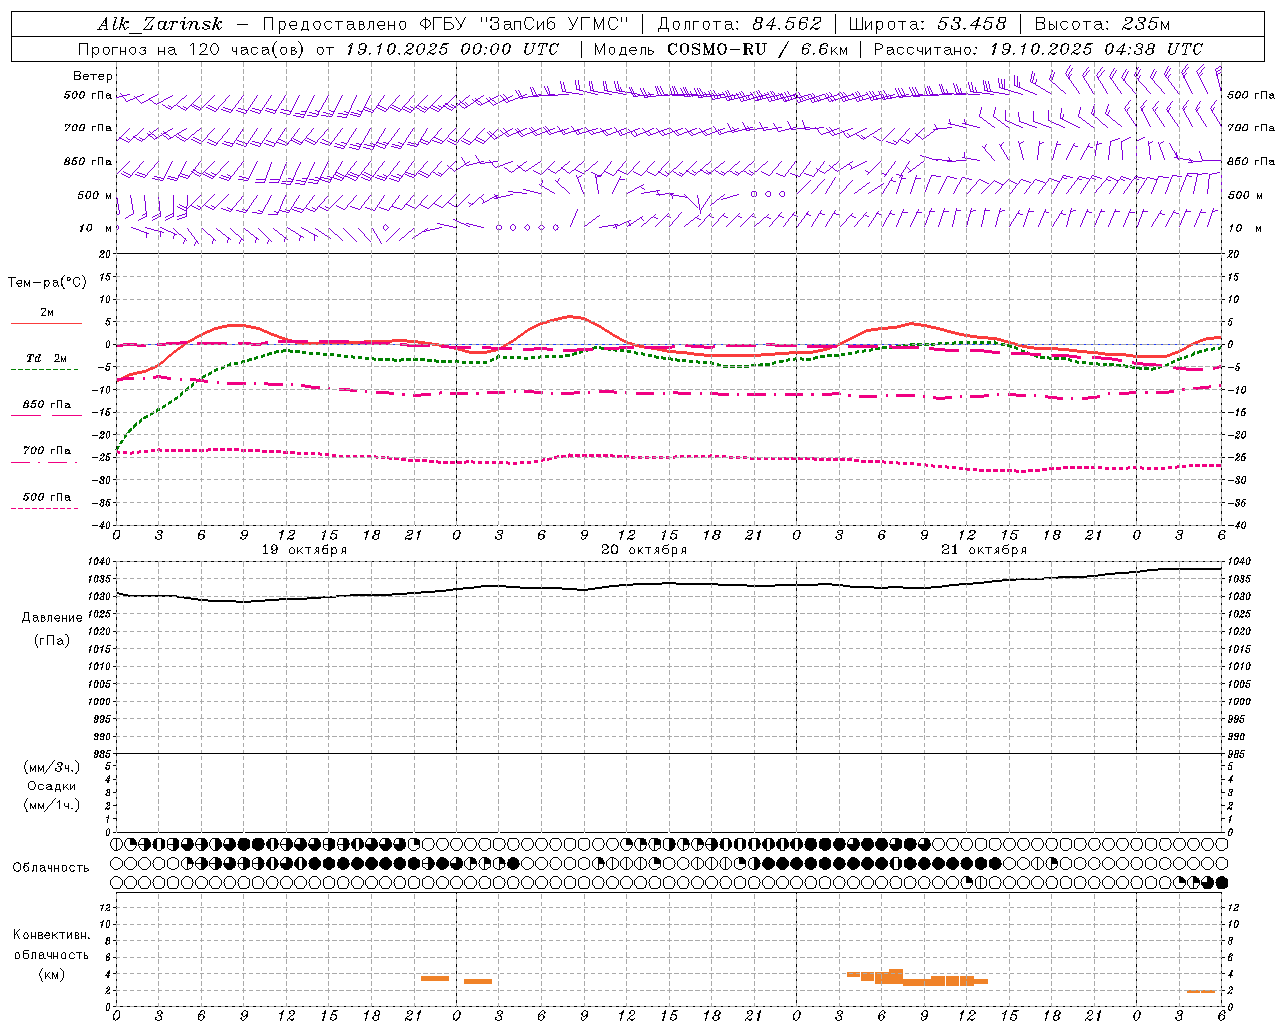1280x1024 pixels.
Task: Select the latitude value Широта: 53.458
Action: (x=927, y=25)
